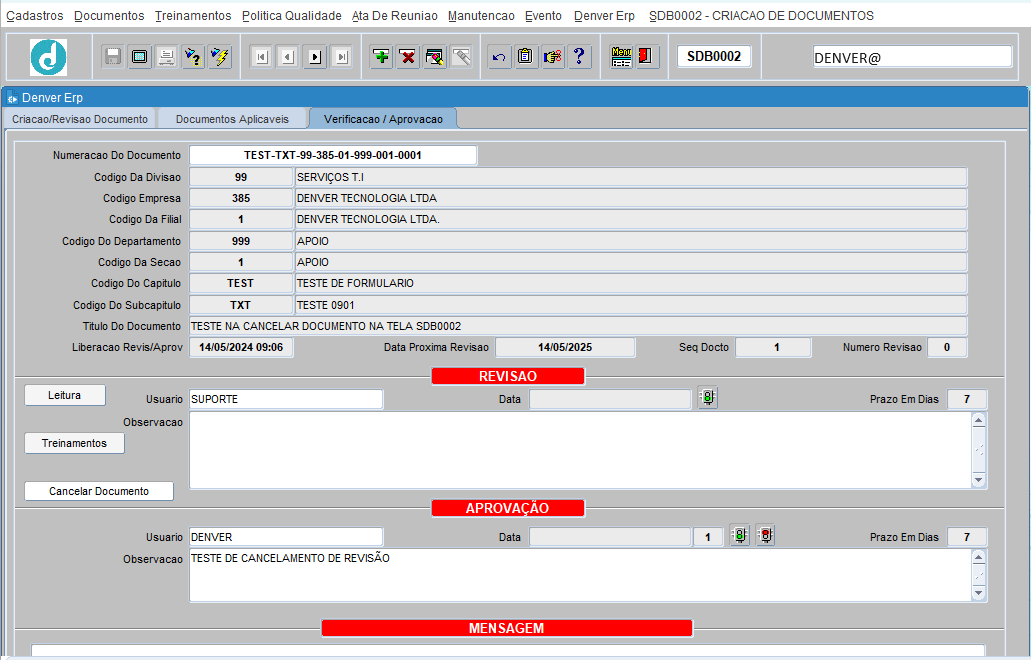1031x660 pixels.
Task: Click the Denver logo icon
Action: tap(48, 57)
